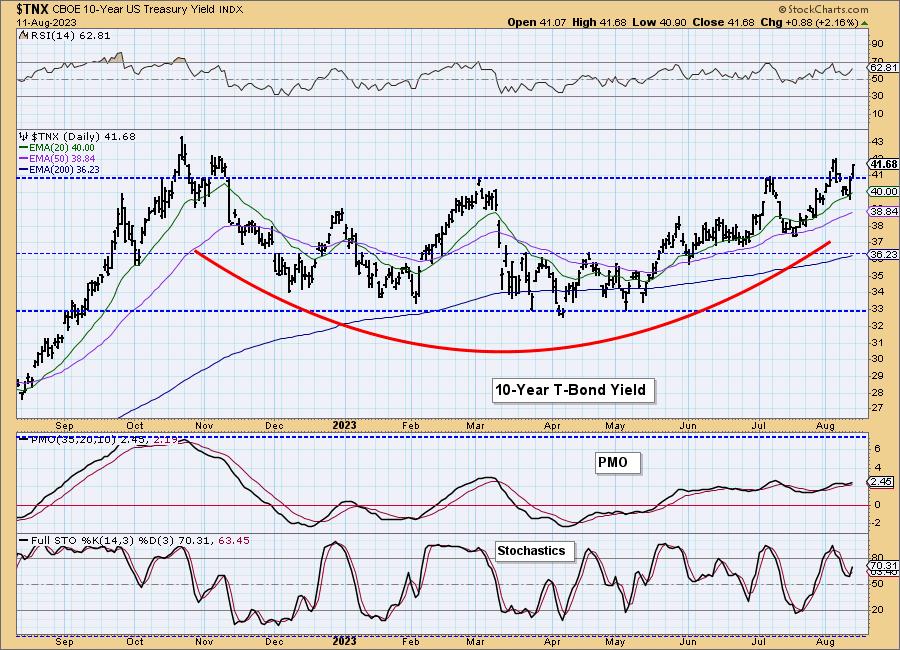This screenshot has height=650, width=900.
Task: Click the boxed 'PMO' annotation label
Action: 616,462
